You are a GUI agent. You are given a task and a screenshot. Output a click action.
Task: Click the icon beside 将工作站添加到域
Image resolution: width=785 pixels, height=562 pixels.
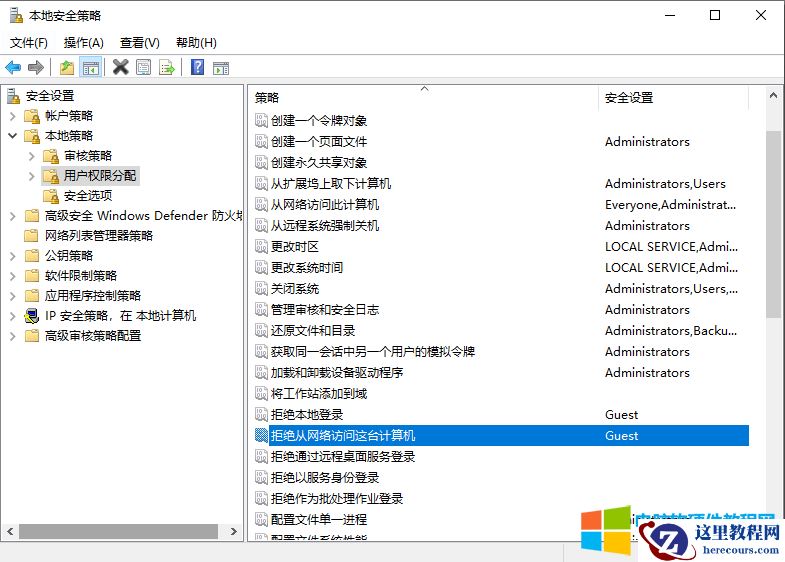coord(261,393)
